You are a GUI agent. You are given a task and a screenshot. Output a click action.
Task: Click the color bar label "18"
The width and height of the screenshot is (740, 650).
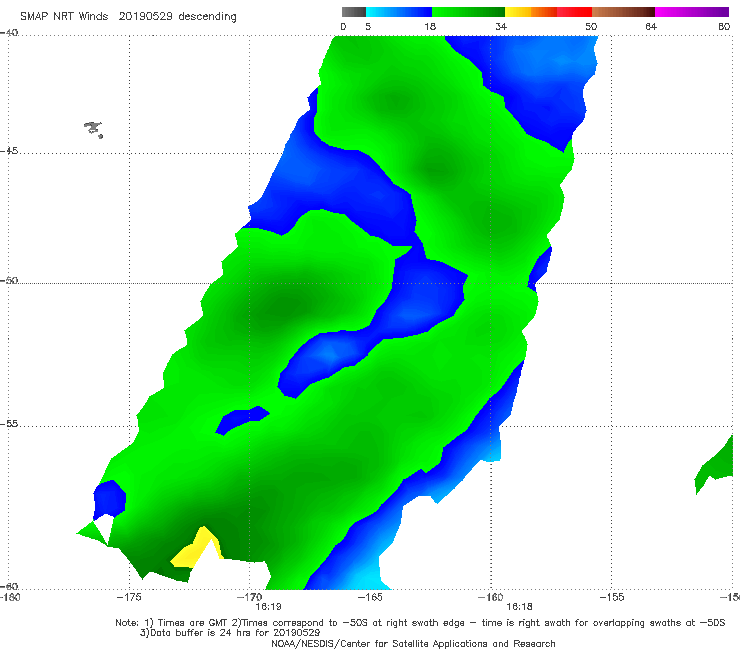(x=430, y=27)
